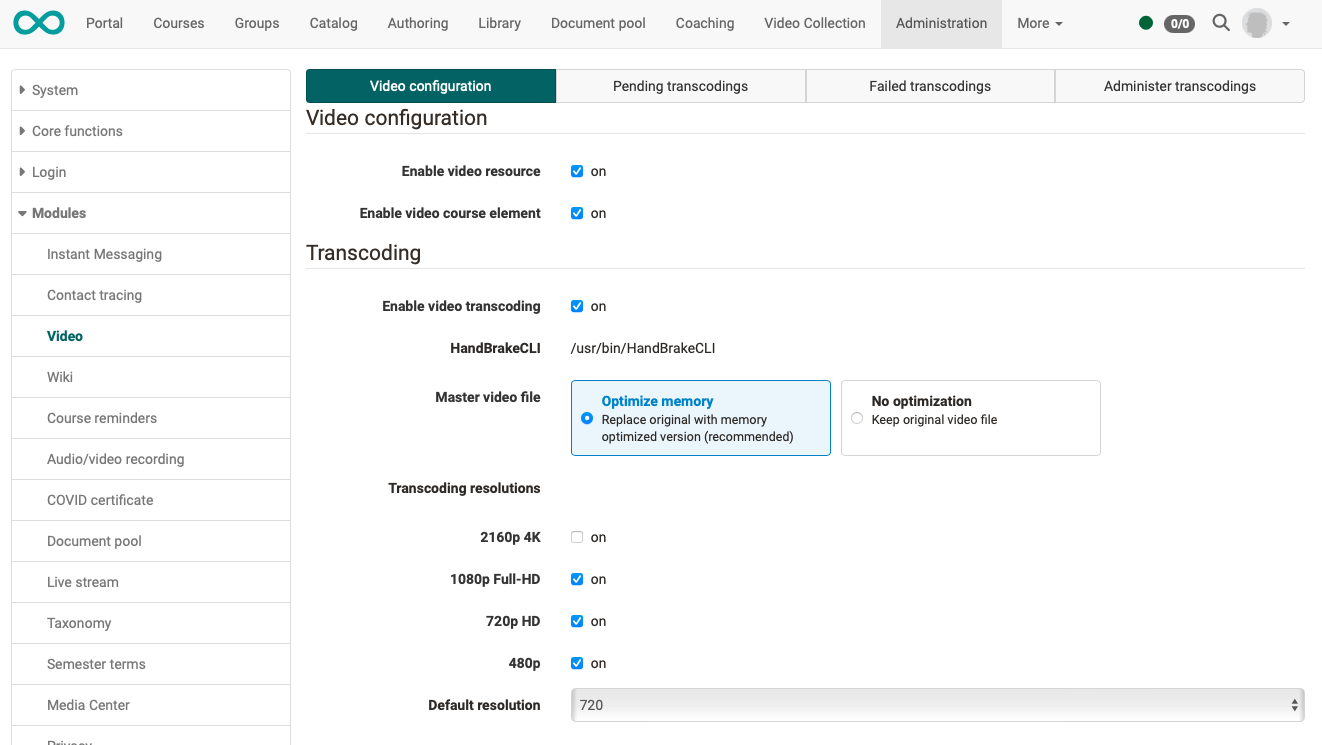Click the green online status indicator
Image resolution: width=1322 pixels, height=745 pixels.
click(1146, 22)
